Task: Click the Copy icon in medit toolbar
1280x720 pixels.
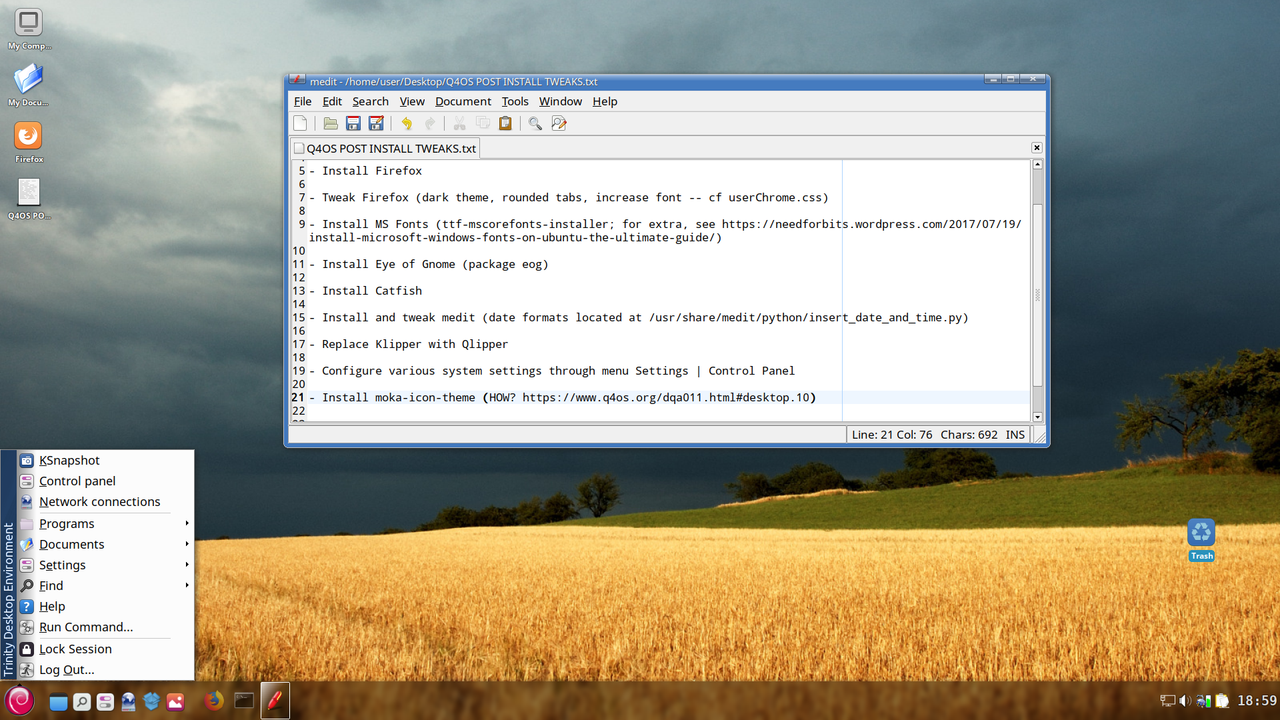Action: (x=482, y=123)
